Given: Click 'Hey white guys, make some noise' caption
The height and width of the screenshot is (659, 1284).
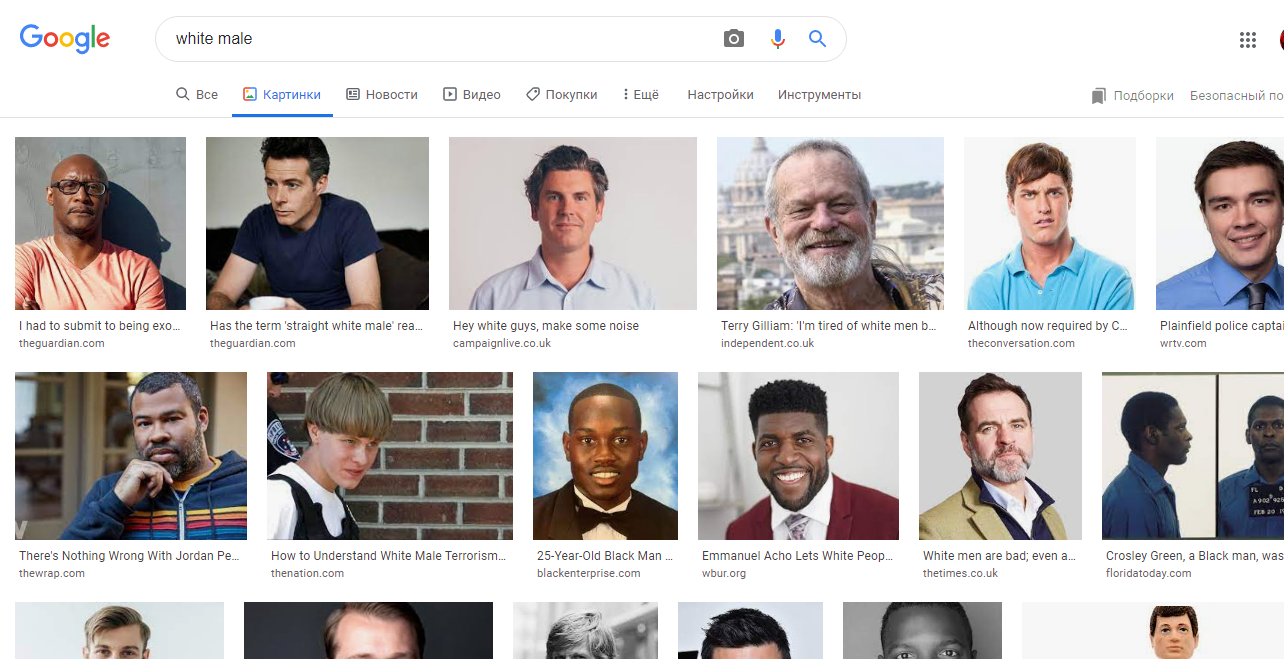Looking at the screenshot, I should click(x=546, y=326).
